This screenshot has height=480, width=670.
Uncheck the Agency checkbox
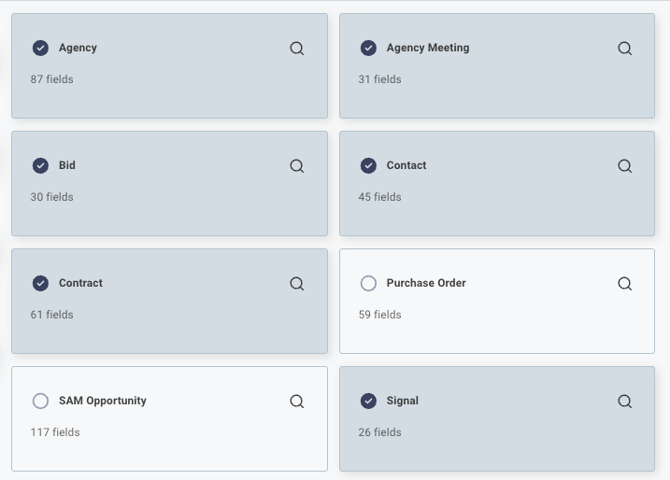(41, 48)
